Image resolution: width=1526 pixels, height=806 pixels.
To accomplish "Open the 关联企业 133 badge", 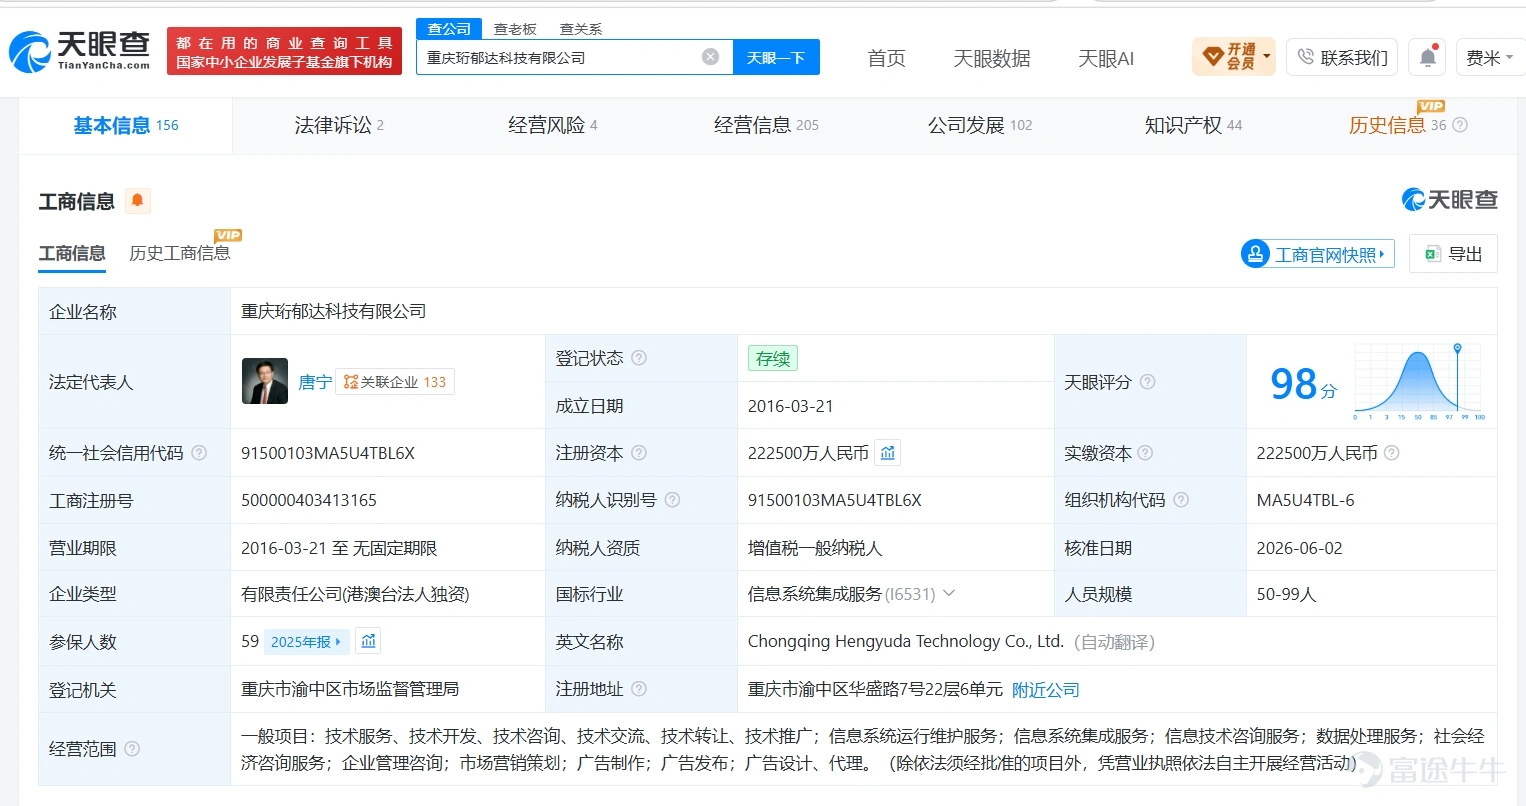I will pos(395,382).
